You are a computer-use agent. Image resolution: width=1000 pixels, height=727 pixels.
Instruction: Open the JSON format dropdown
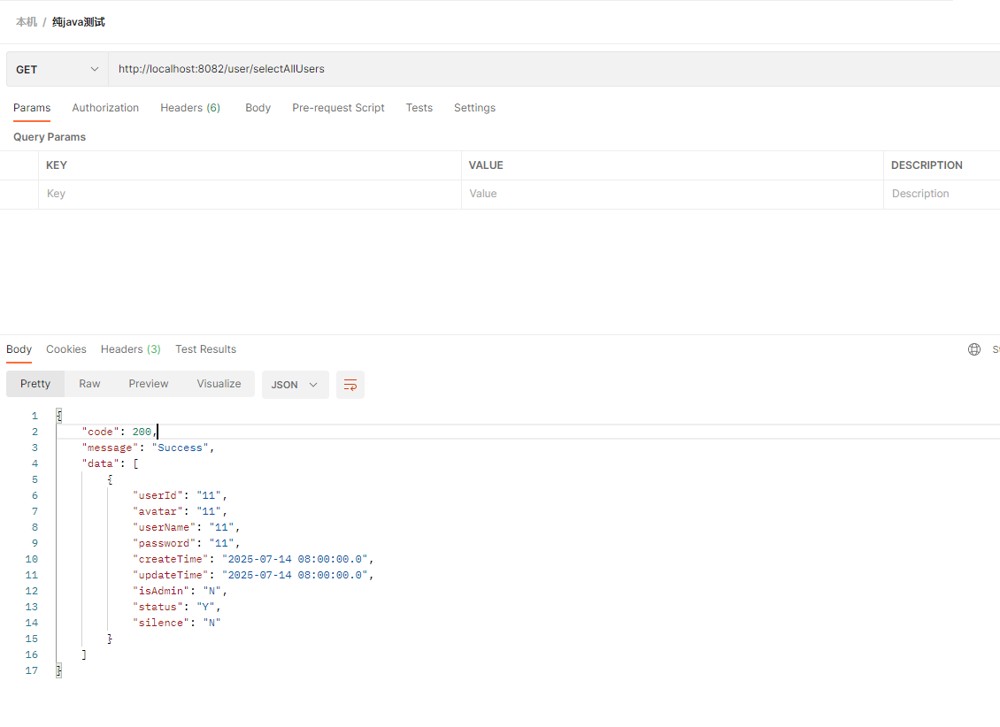click(x=295, y=385)
